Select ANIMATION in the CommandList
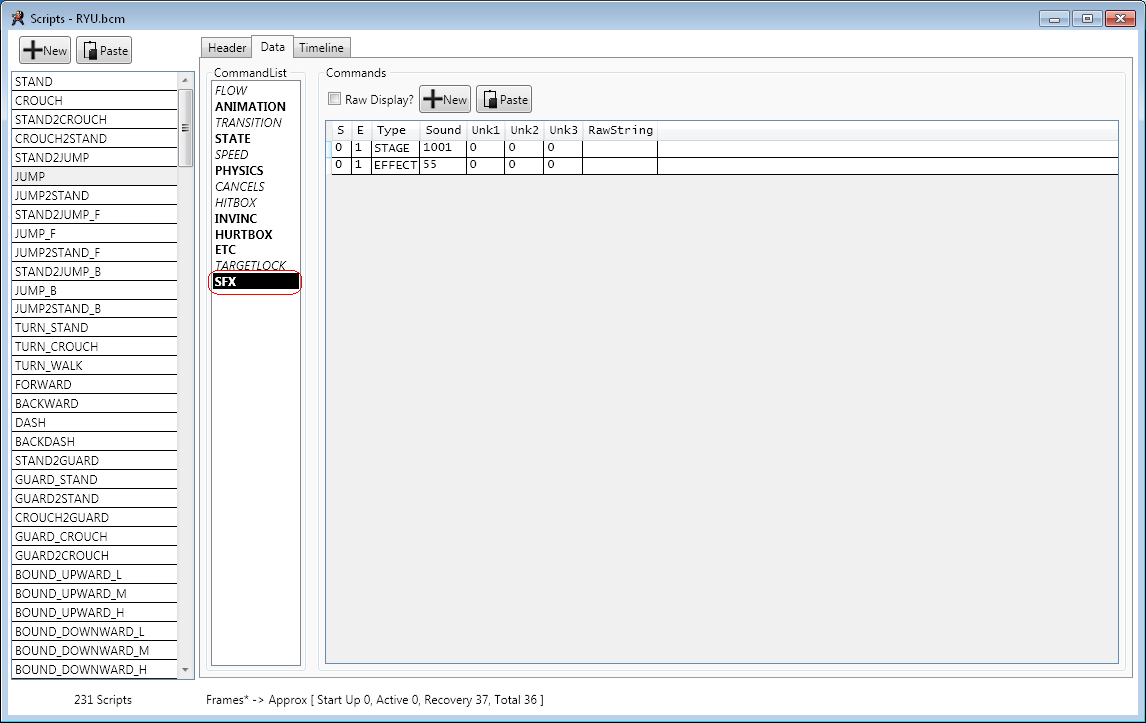This screenshot has height=723, width=1146. [250, 107]
